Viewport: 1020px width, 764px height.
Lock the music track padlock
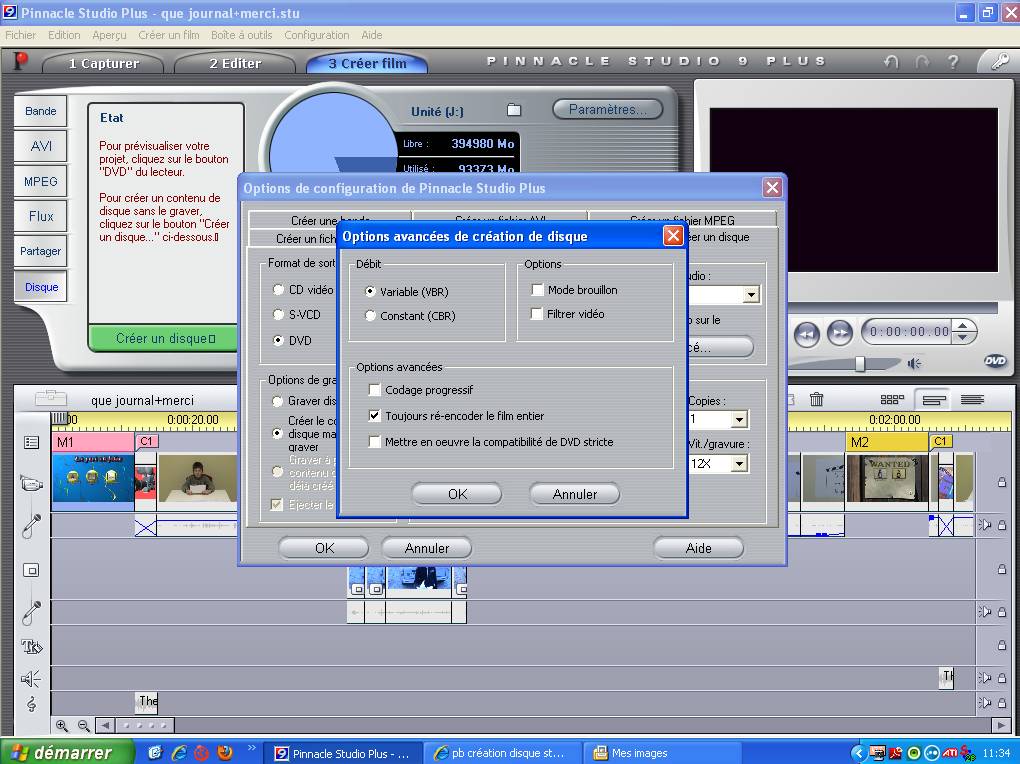coord(1002,703)
